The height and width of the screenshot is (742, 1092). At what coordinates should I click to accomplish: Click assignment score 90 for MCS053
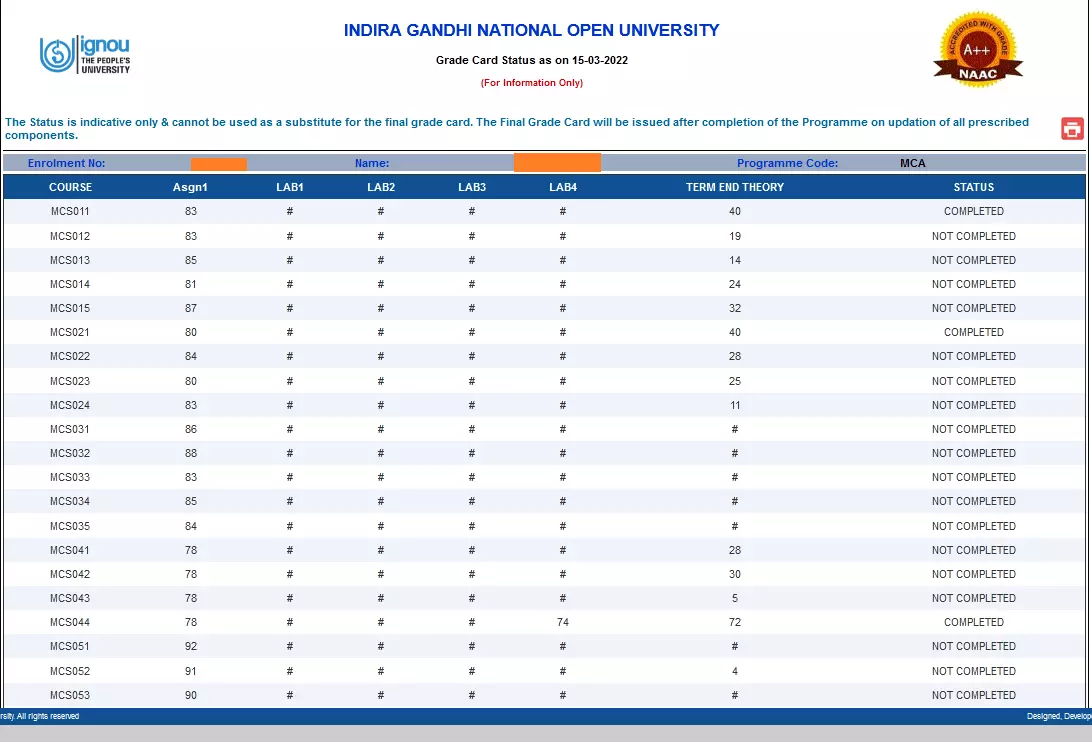[191, 695]
